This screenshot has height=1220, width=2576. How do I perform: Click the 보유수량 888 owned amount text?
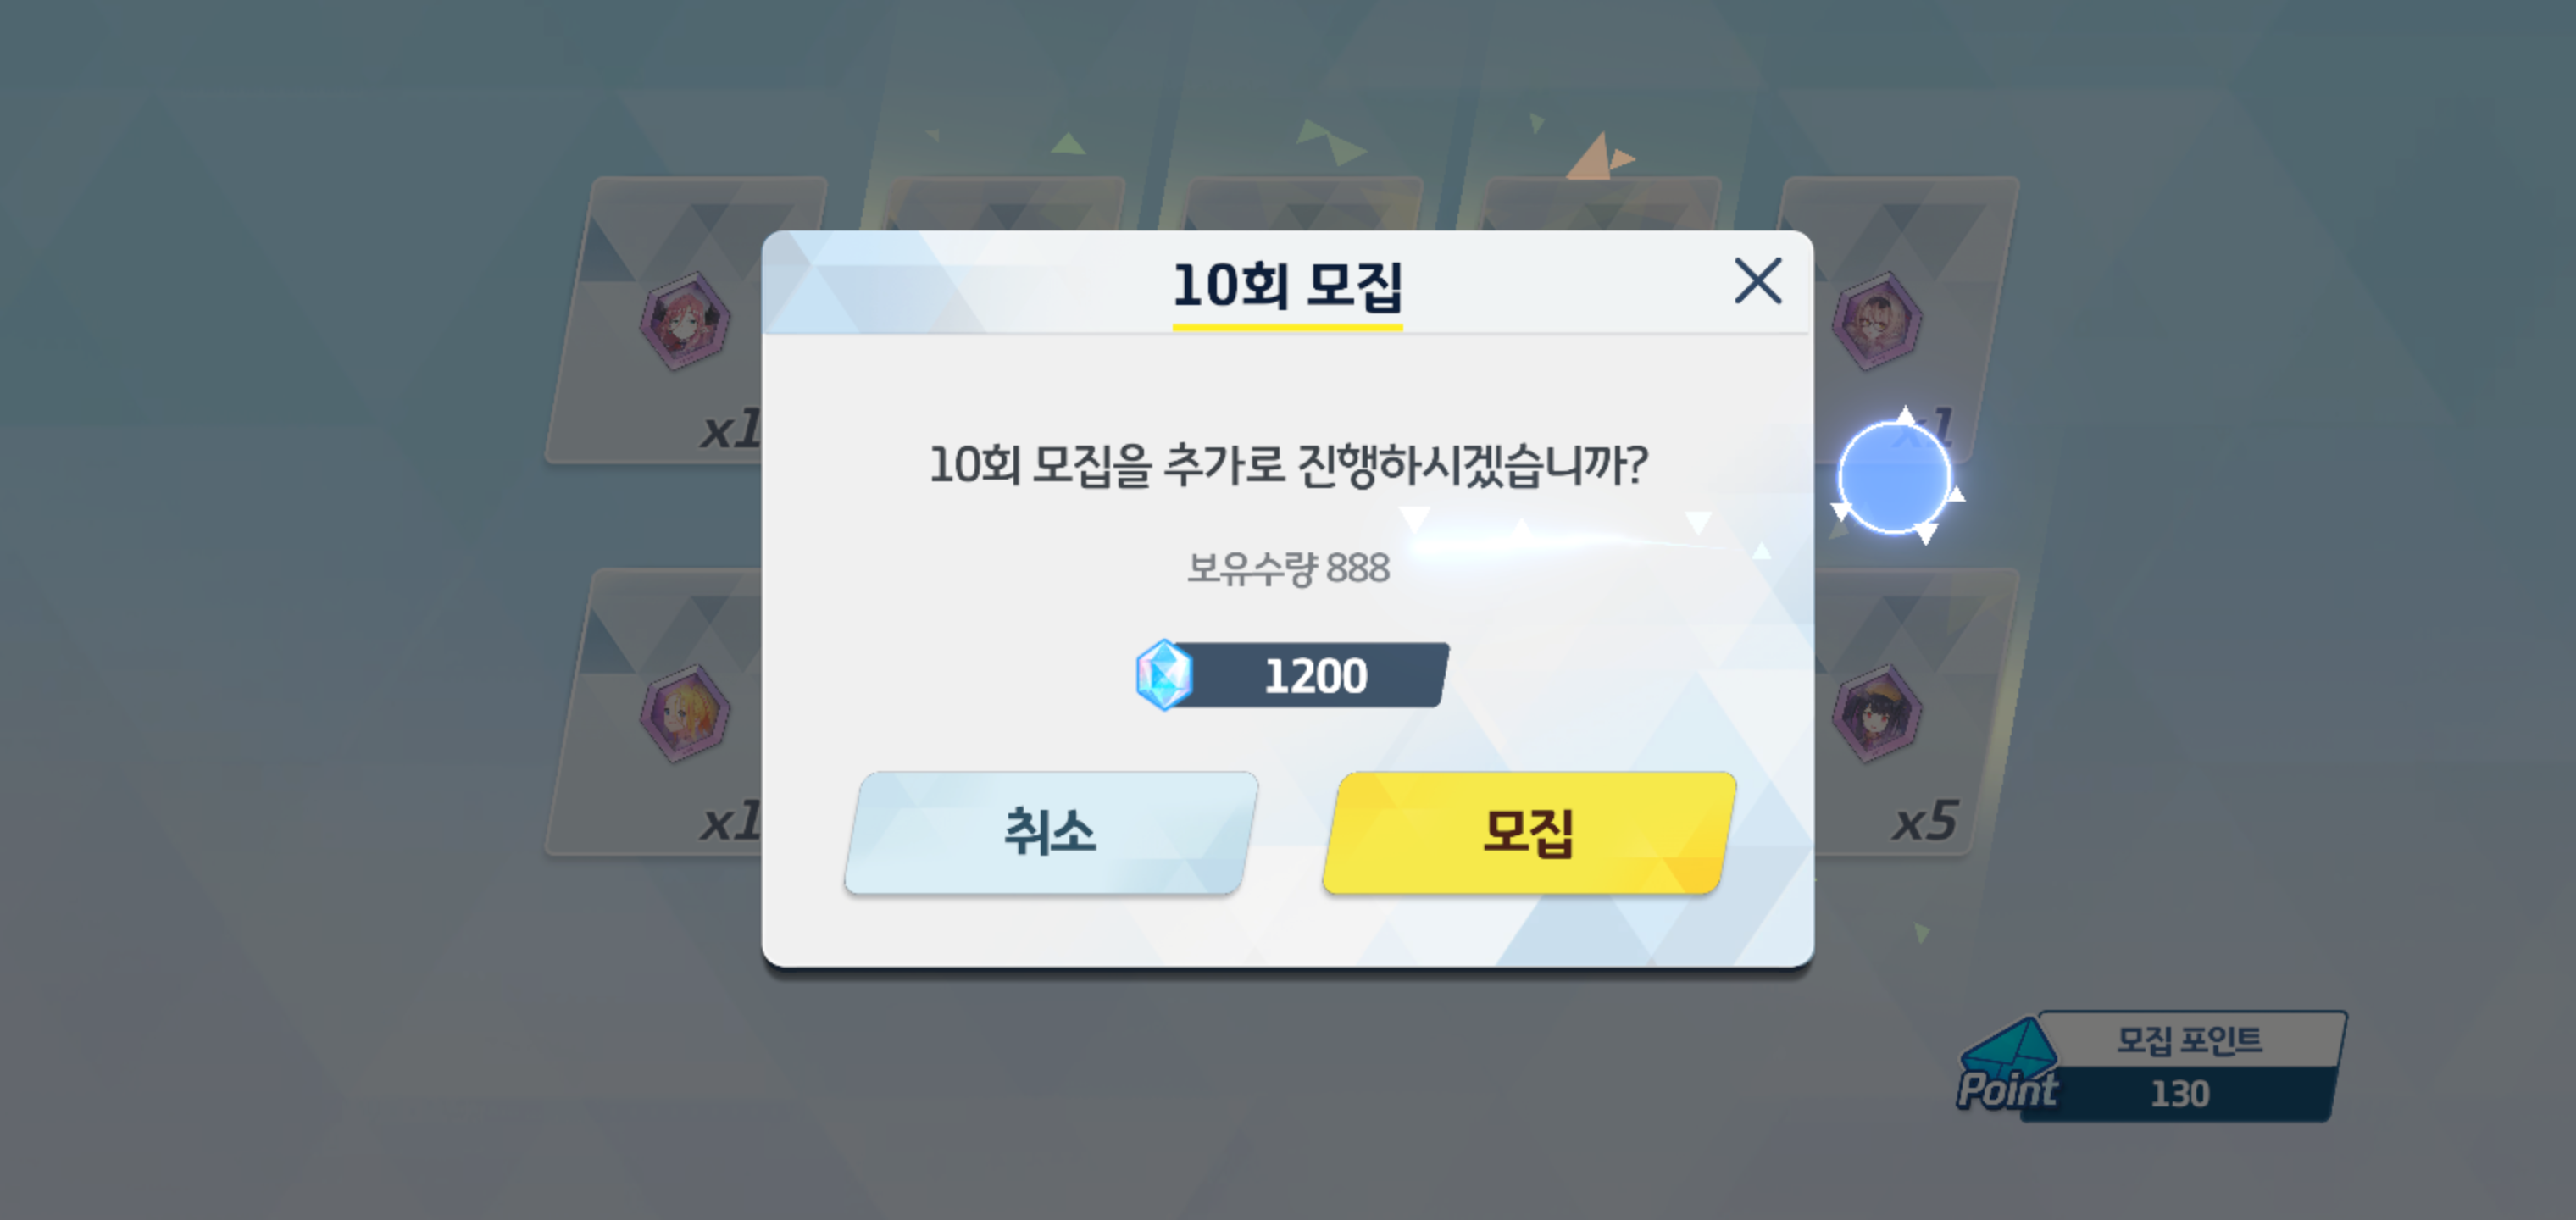click(x=1288, y=568)
